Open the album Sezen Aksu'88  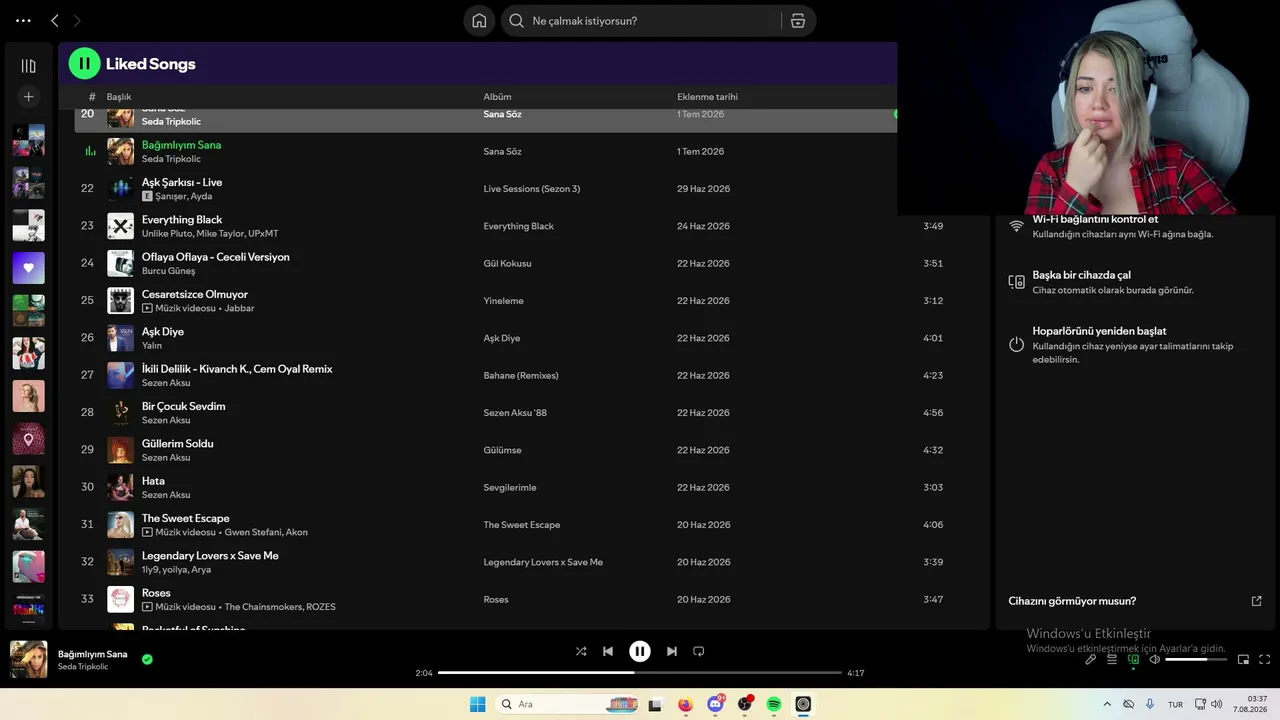(515, 413)
